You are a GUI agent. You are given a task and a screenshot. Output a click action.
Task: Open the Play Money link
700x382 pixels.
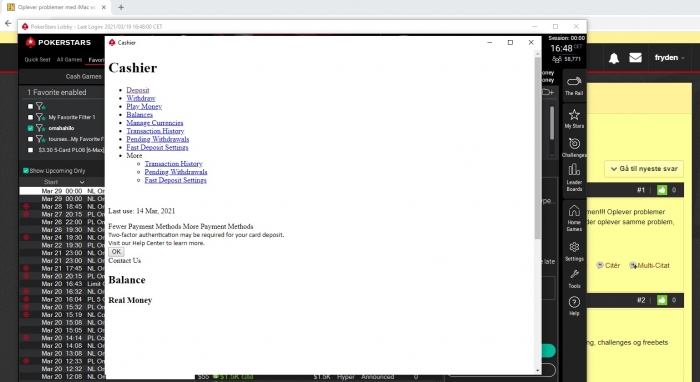click(x=144, y=106)
